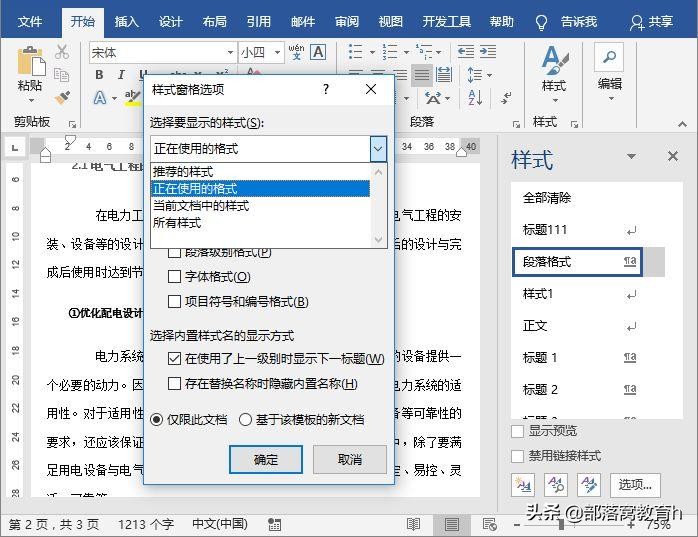Image resolution: width=698 pixels, height=537 pixels.
Task: Switch to the 开发工具 tab
Action: pos(446,21)
